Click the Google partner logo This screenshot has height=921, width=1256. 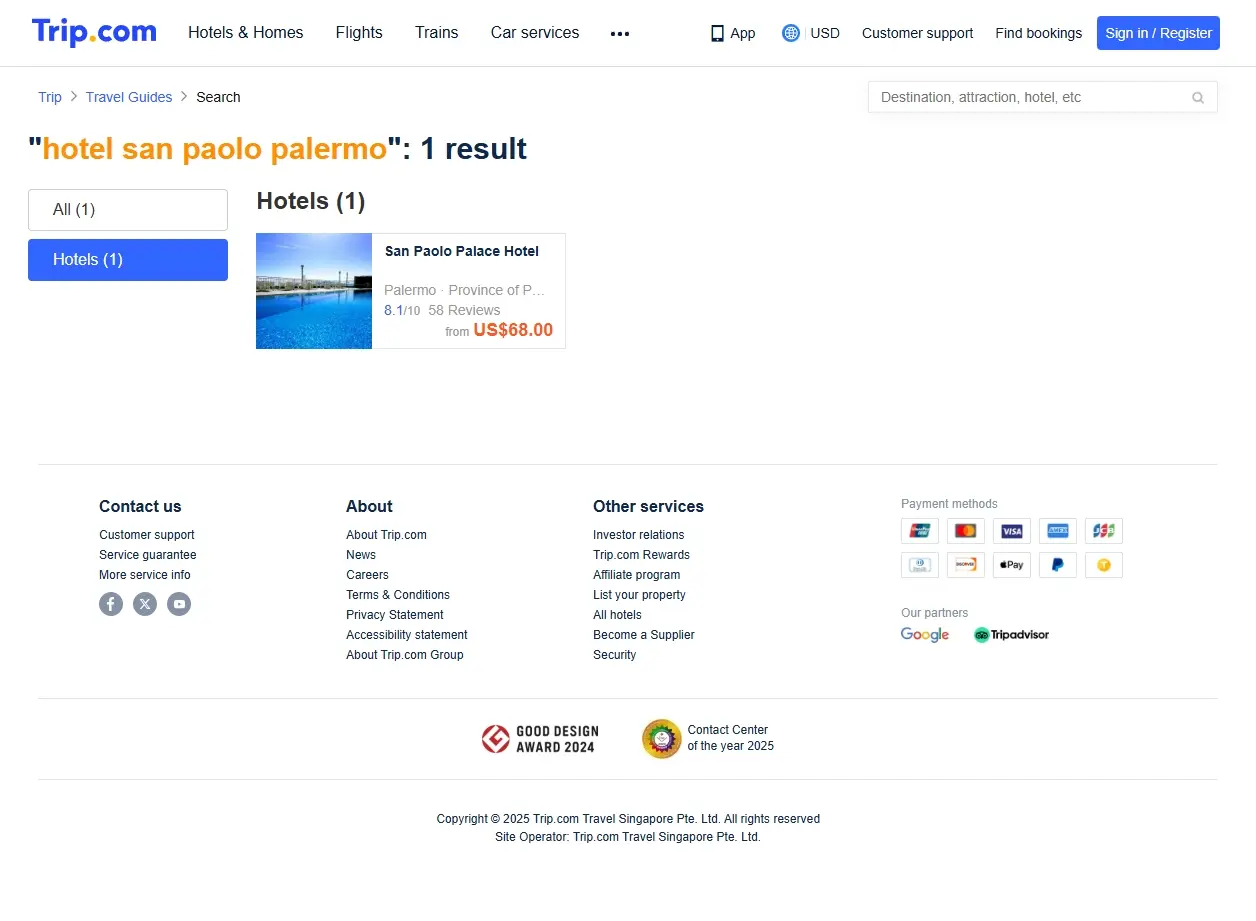[x=925, y=635]
